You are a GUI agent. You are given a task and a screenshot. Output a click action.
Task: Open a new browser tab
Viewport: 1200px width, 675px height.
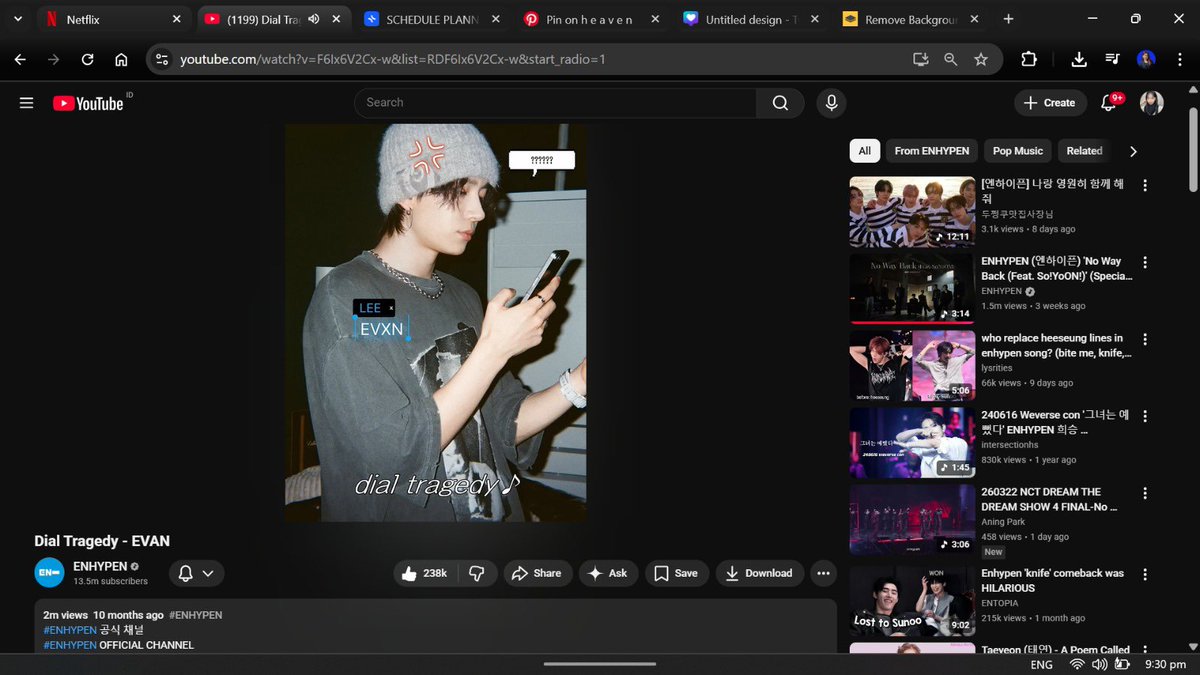coord(1008,19)
